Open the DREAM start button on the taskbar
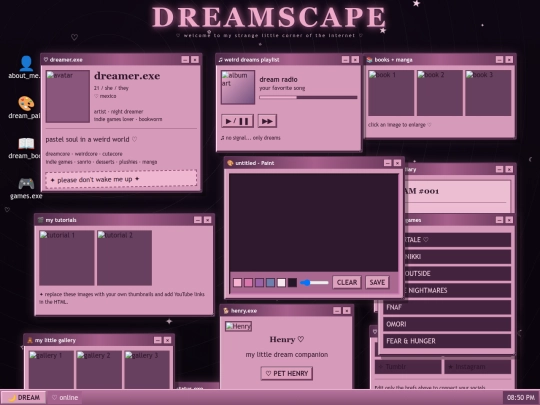540x405 pixels. [23, 397]
